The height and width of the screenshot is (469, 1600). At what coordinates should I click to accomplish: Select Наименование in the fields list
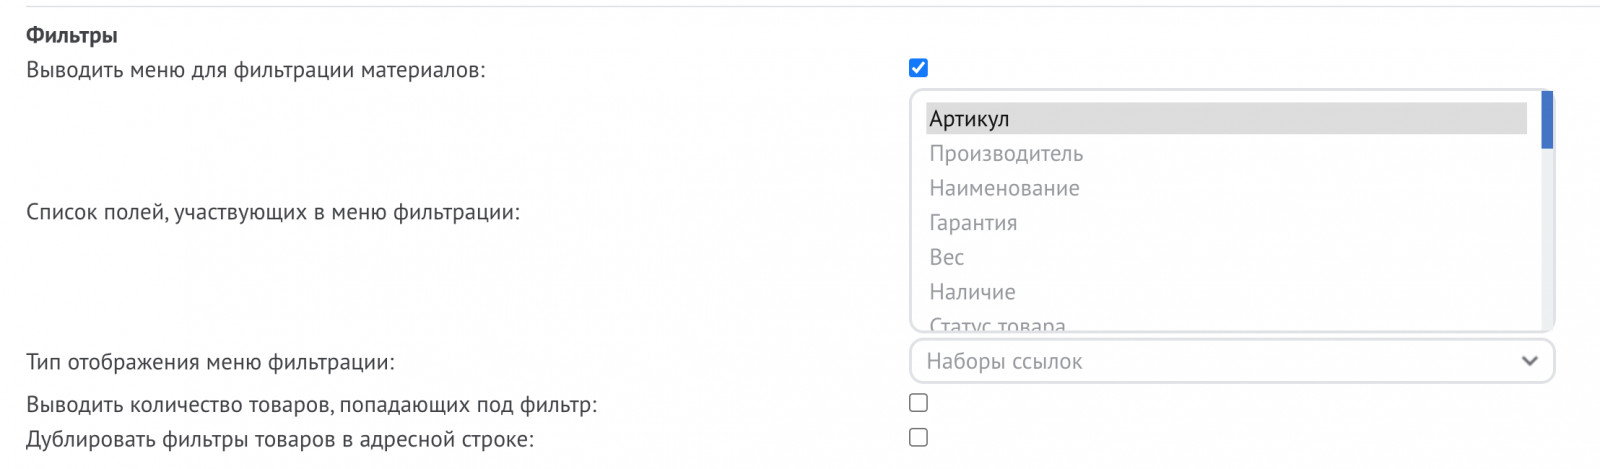click(x=1226, y=188)
